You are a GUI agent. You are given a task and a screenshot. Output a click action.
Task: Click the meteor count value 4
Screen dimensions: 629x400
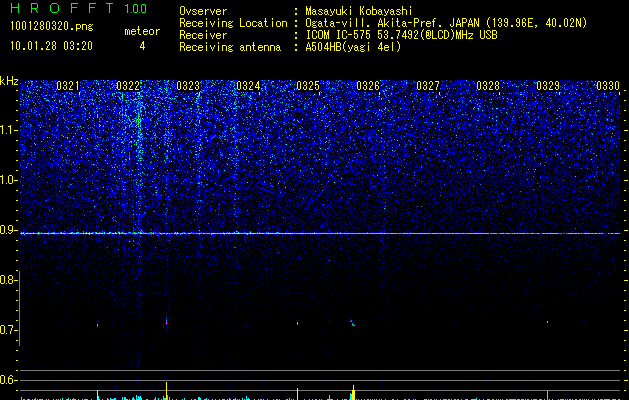tap(142, 46)
